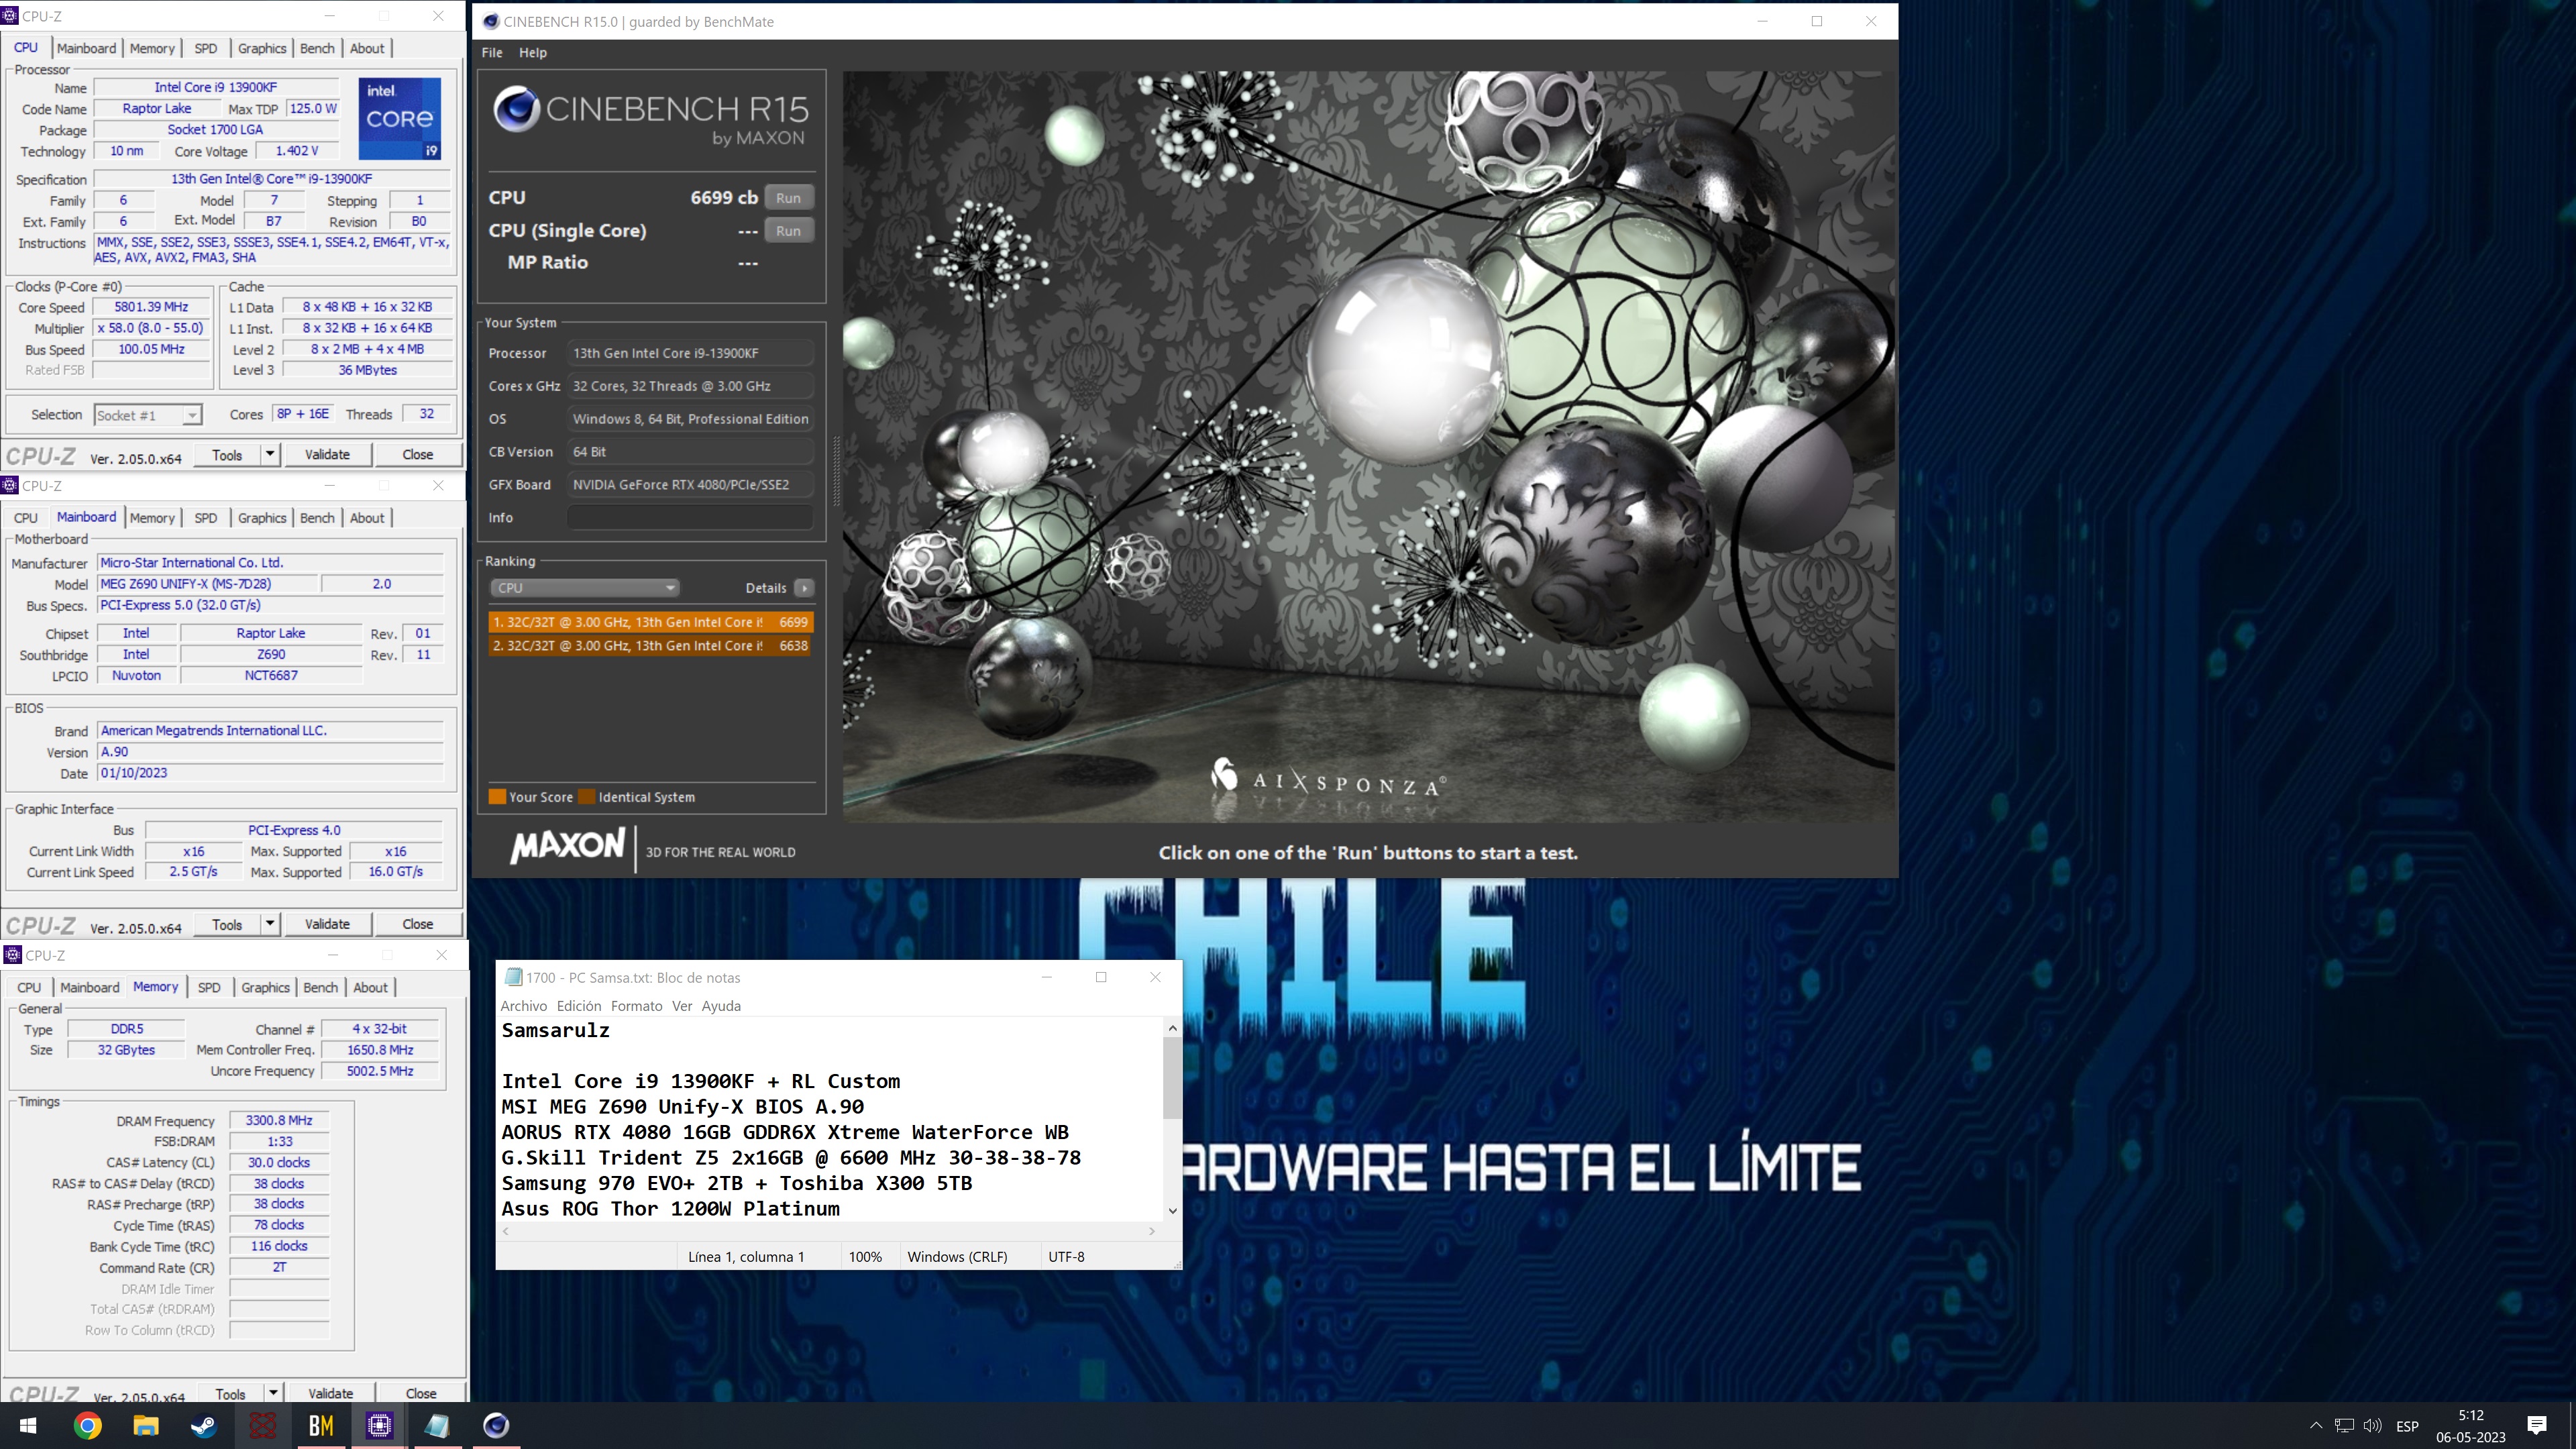
Task: Open the Archivo menu in Notepad
Action: (x=524, y=1006)
